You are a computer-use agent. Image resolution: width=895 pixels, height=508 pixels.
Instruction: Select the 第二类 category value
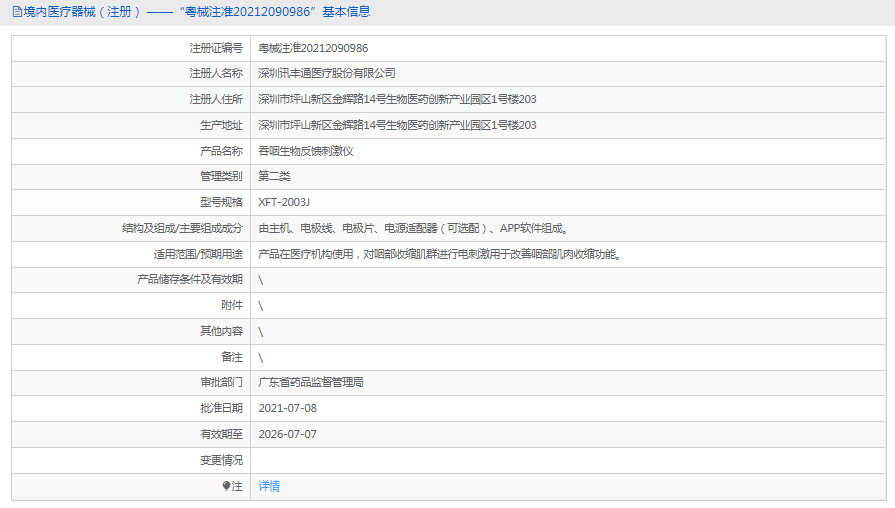pos(274,176)
